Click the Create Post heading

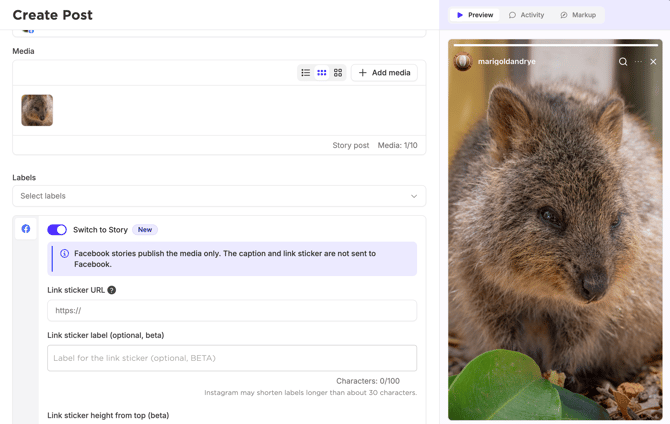(x=53, y=15)
